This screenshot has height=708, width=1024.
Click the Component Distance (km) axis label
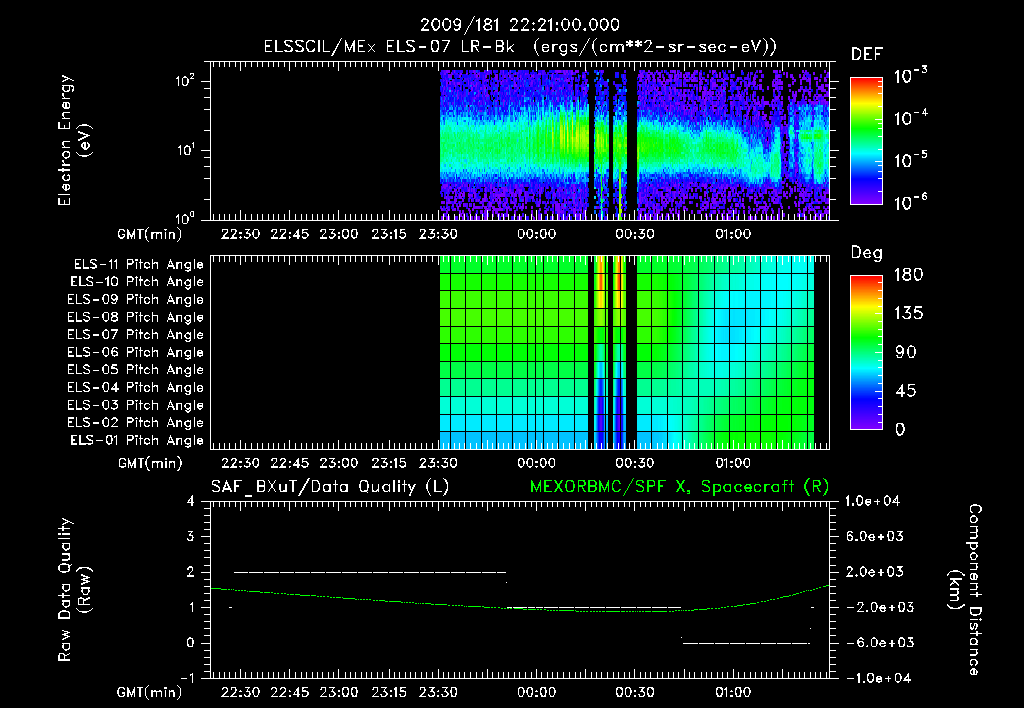pyautogui.click(x=965, y=590)
